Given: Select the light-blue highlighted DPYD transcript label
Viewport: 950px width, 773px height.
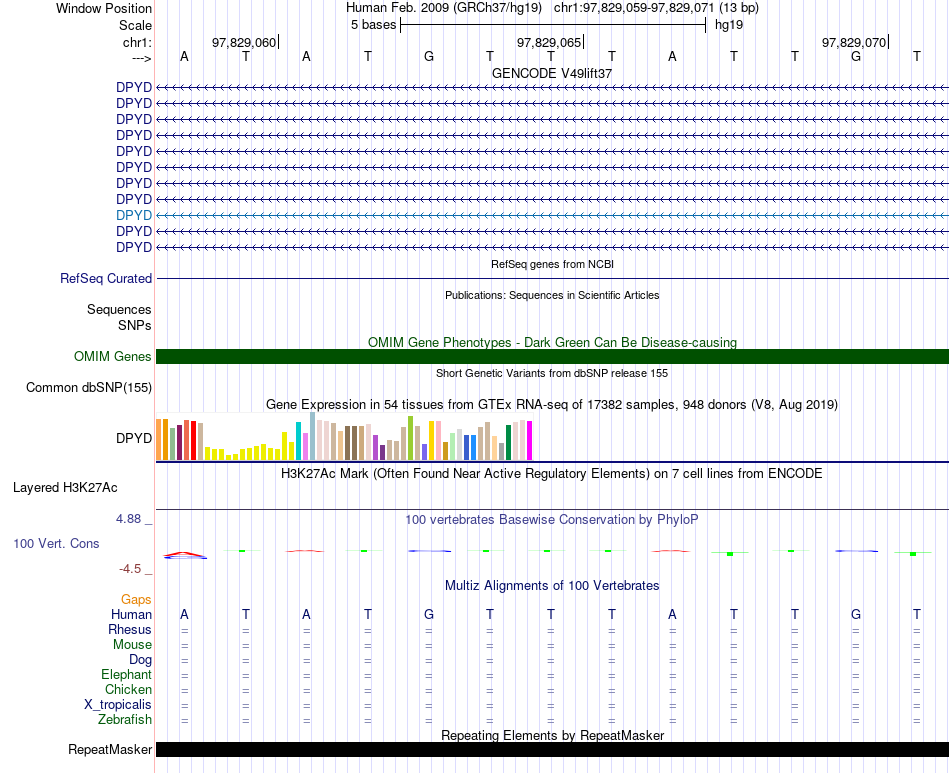Looking at the screenshot, I should click(x=134, y=215).
